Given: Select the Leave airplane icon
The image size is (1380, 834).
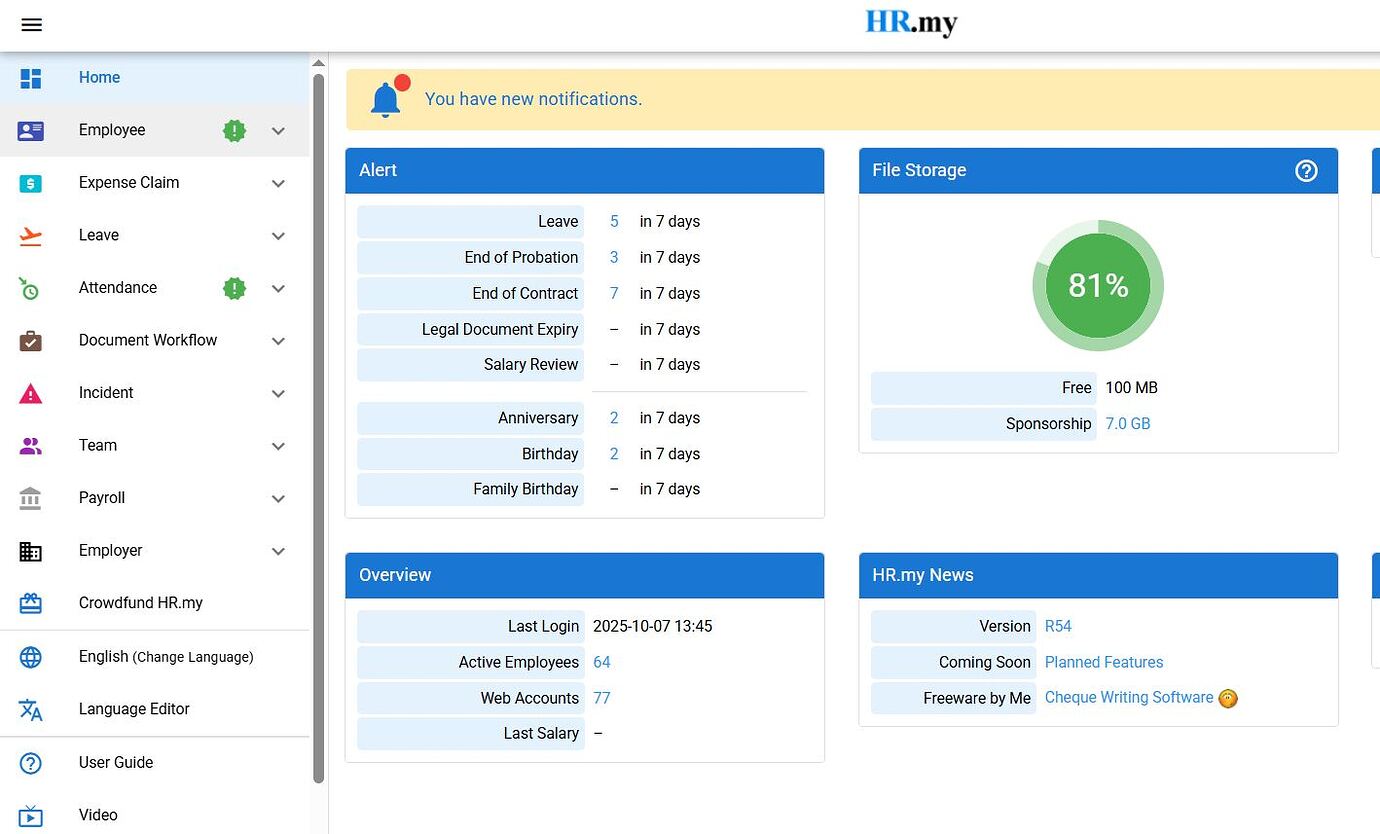Looking at the screenshot, I should 30,235.
